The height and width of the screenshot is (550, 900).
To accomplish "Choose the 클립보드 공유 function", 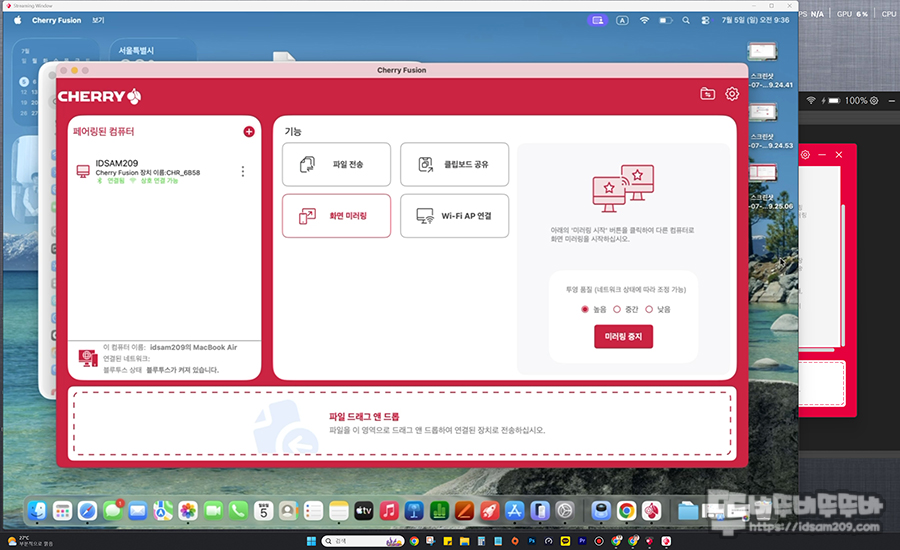I will pos(454,164).
